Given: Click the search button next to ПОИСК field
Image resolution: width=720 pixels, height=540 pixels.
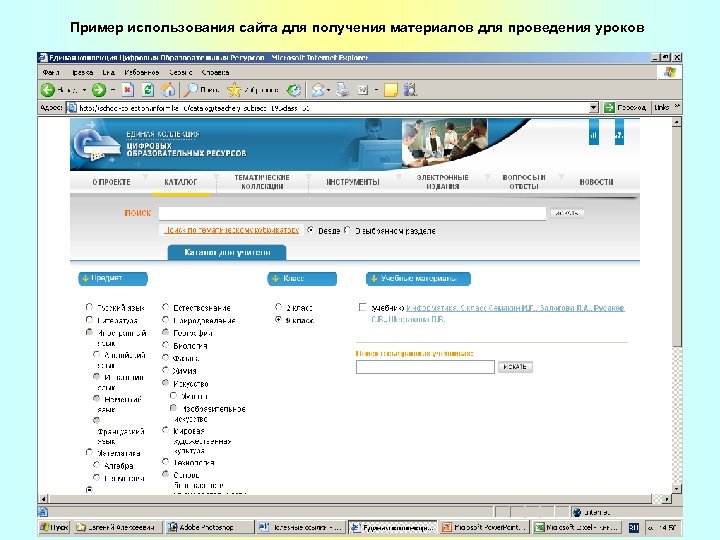Looking at the screenshot, I should [x=567, y=213].
